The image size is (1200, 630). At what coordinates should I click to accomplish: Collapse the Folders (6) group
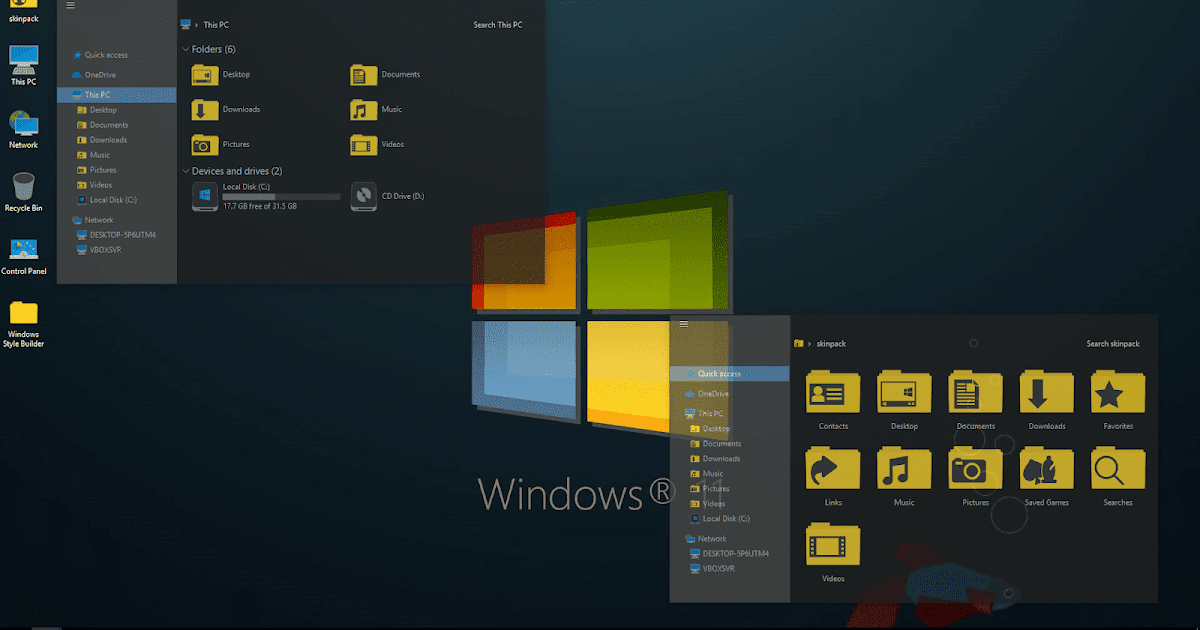pos(186,49)
